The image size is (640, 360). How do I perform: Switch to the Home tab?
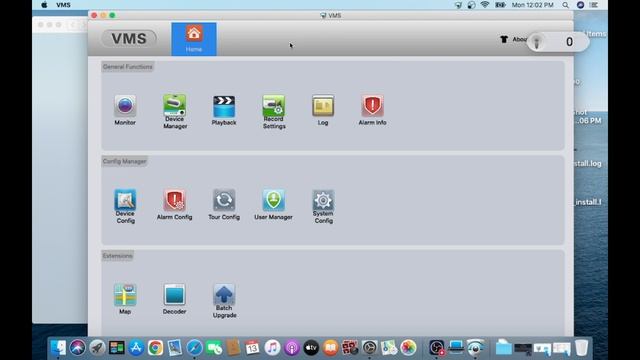tap(194, 39)
